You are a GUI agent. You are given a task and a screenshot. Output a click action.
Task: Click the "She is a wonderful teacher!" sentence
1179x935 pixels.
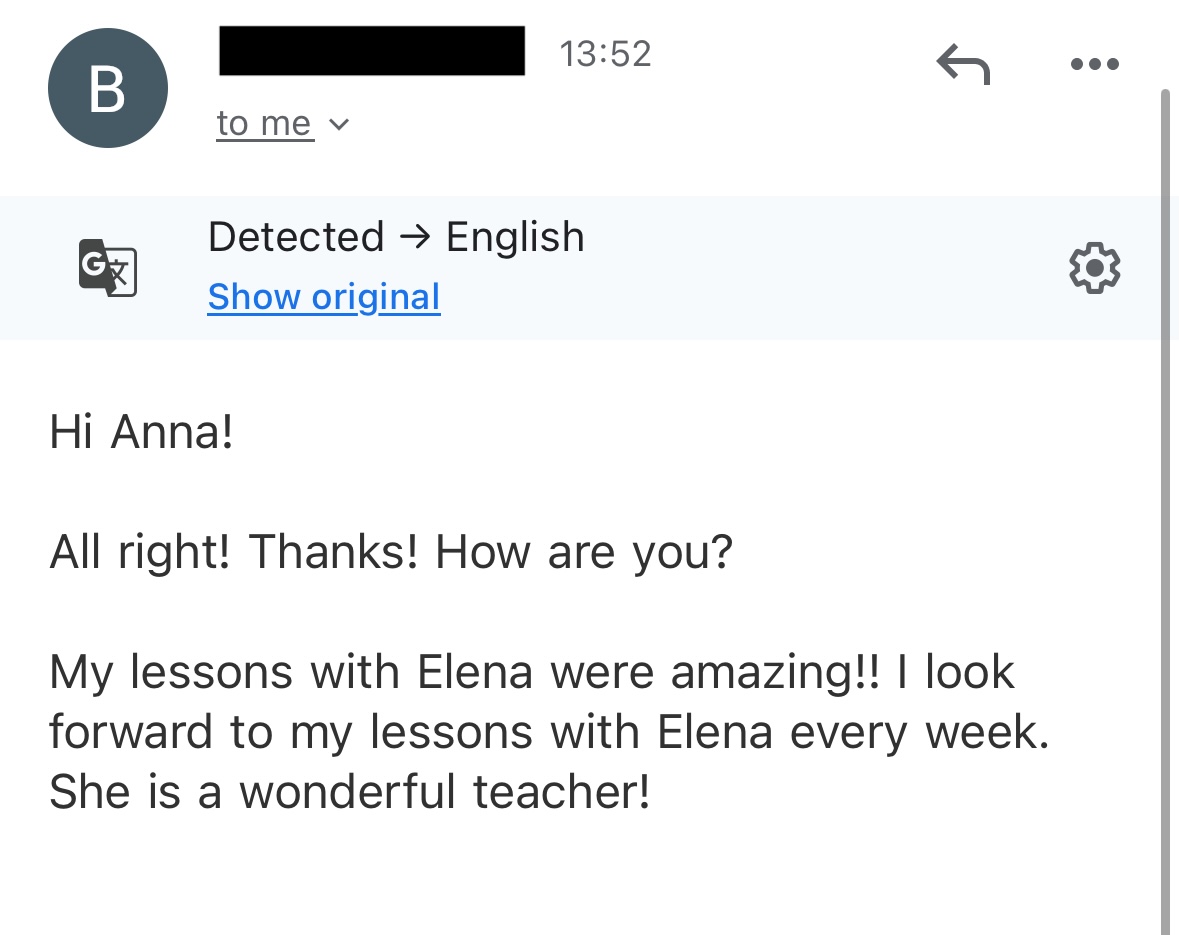coord(350,792)
